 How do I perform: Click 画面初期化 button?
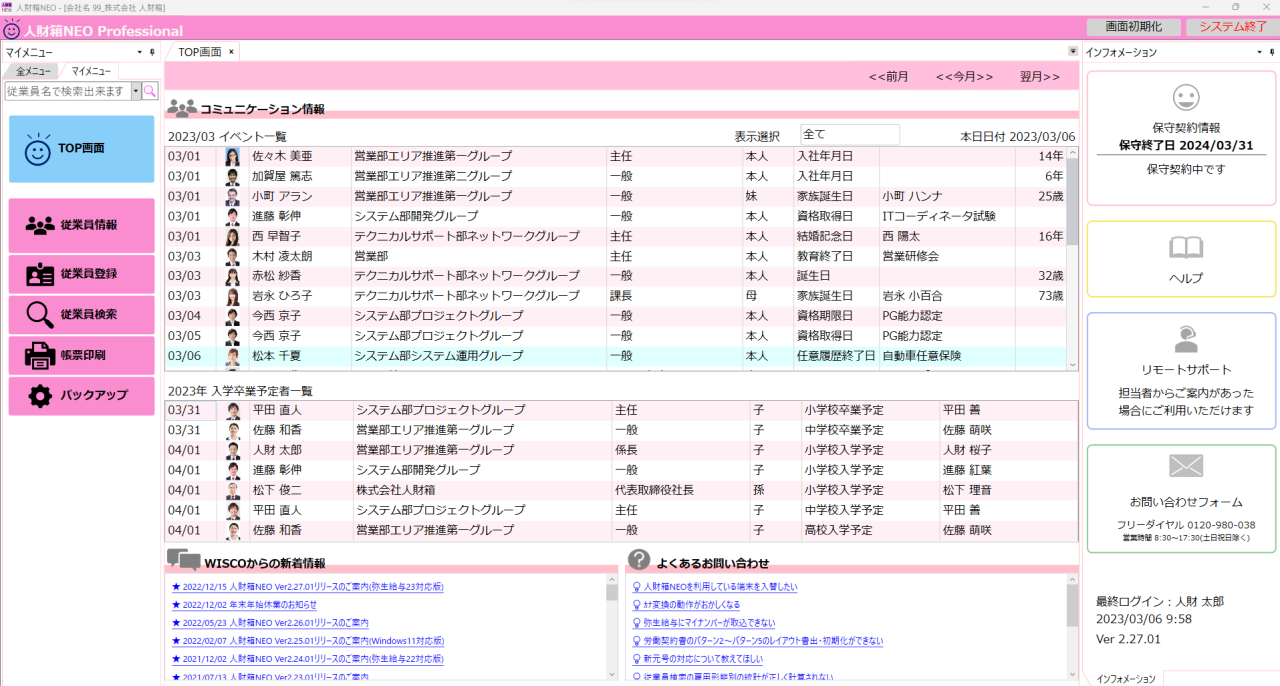pyautogui.click(x=1133, y=27)
